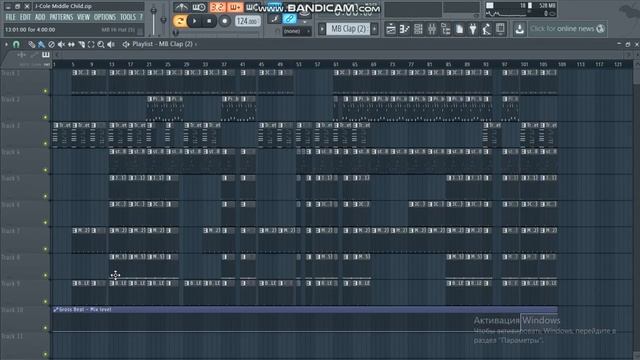The width and height of the screenshot is (640, 360).
Task: Open the VIEW menu
Action: pos(83,17)
